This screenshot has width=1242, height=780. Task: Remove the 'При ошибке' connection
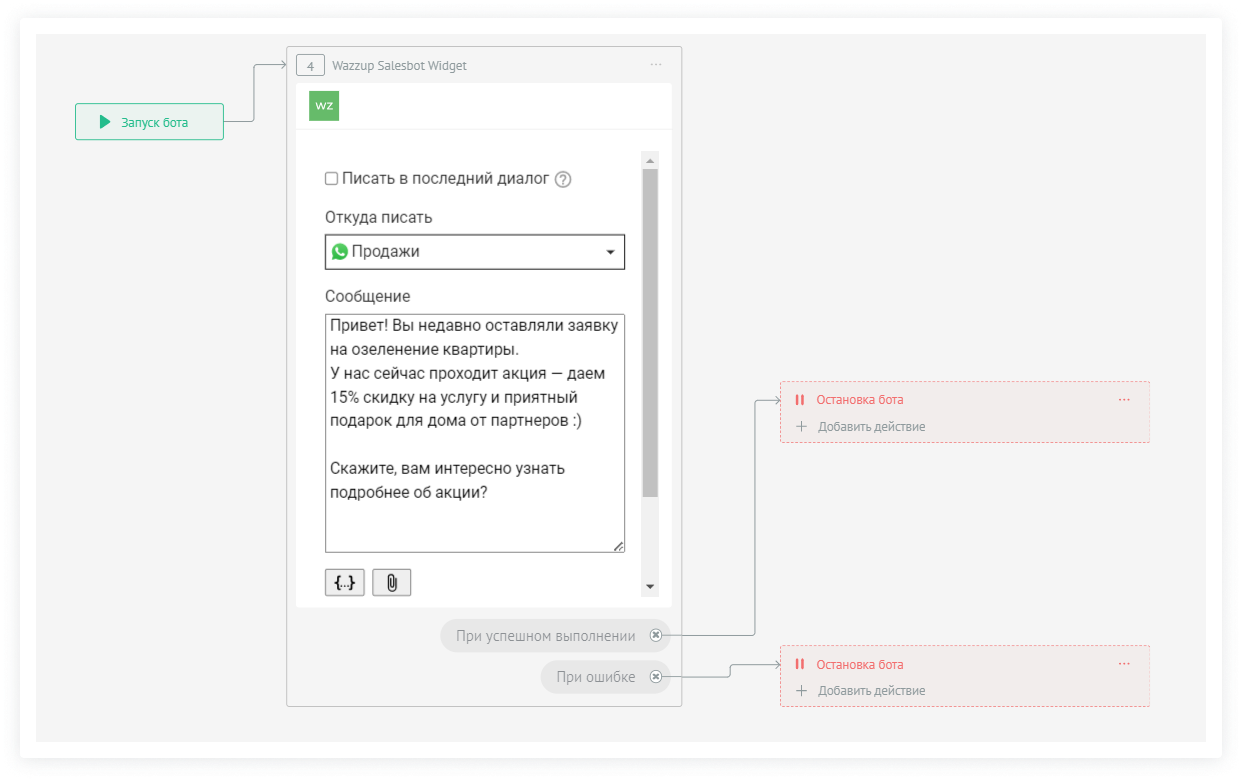click(x=655, y=677)
